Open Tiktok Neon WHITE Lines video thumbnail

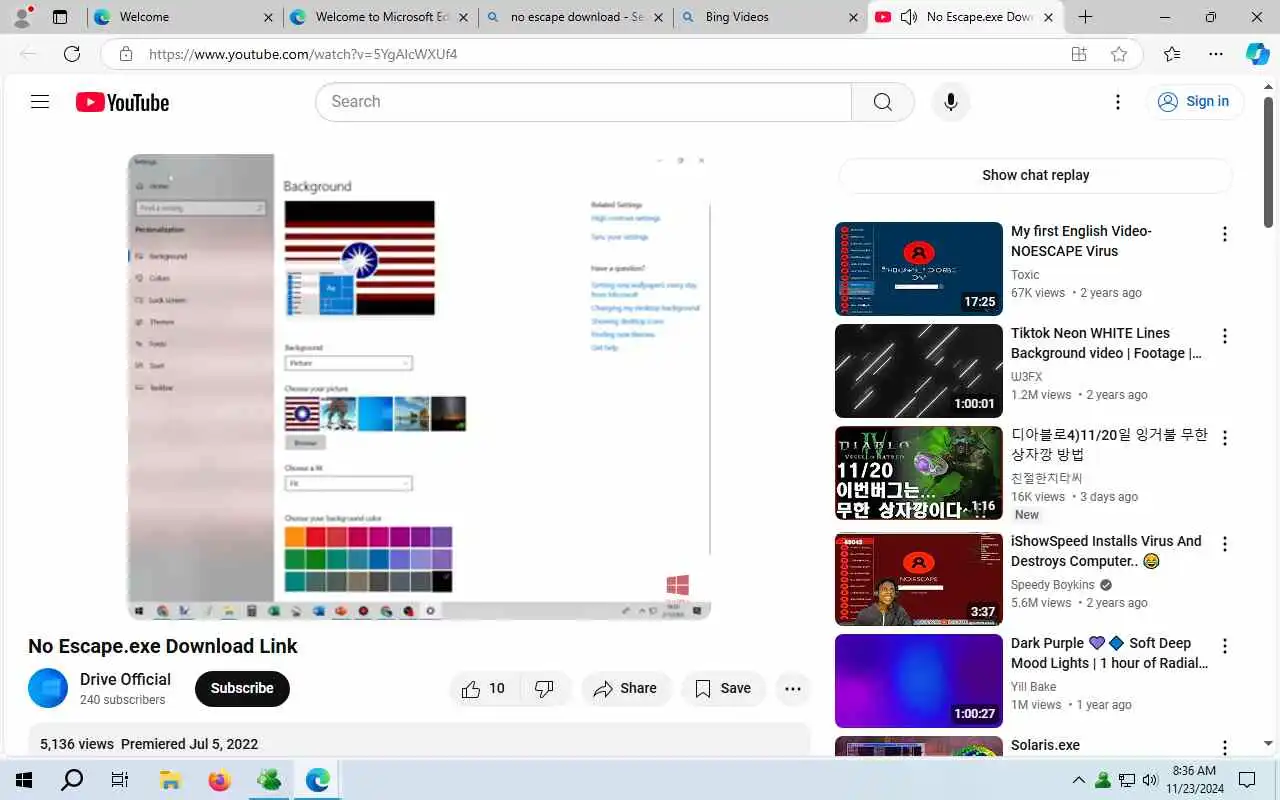918,371
